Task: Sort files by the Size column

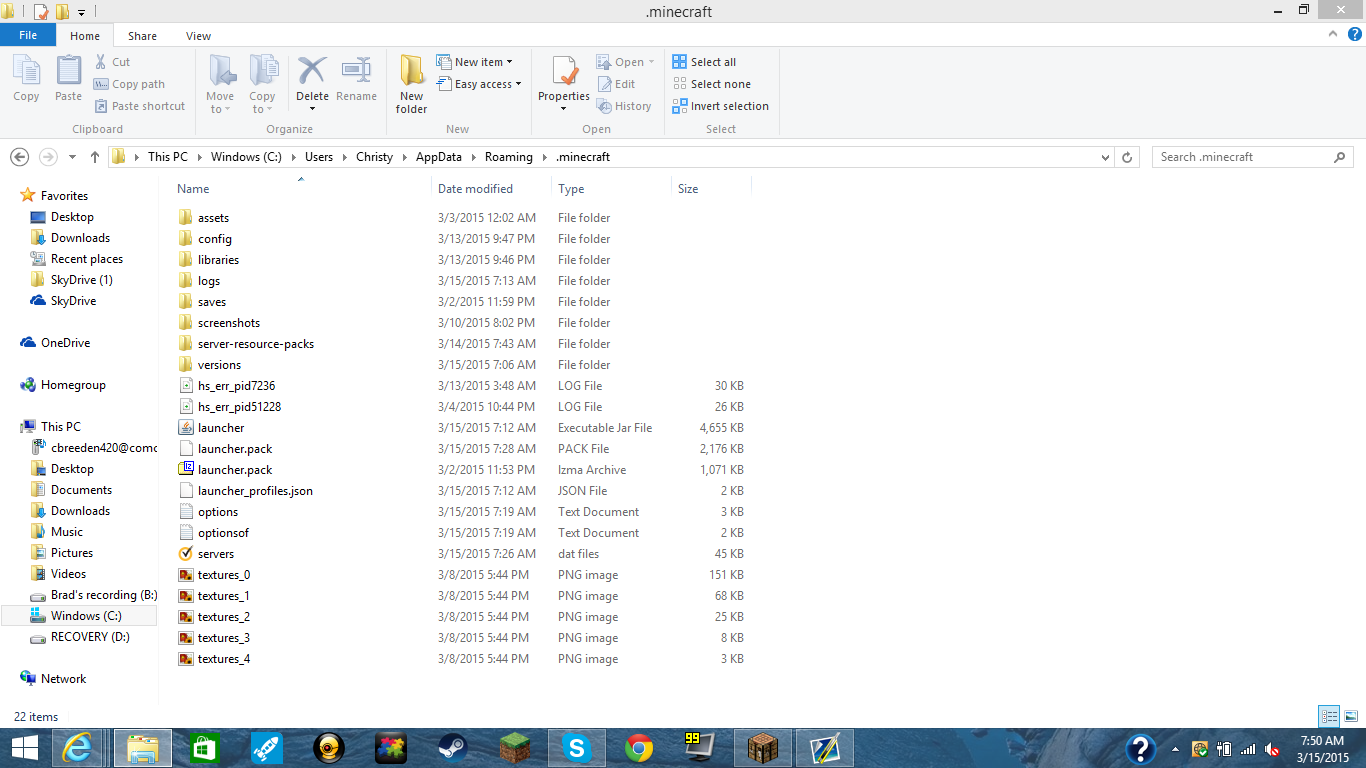Action: coord(711,188)
